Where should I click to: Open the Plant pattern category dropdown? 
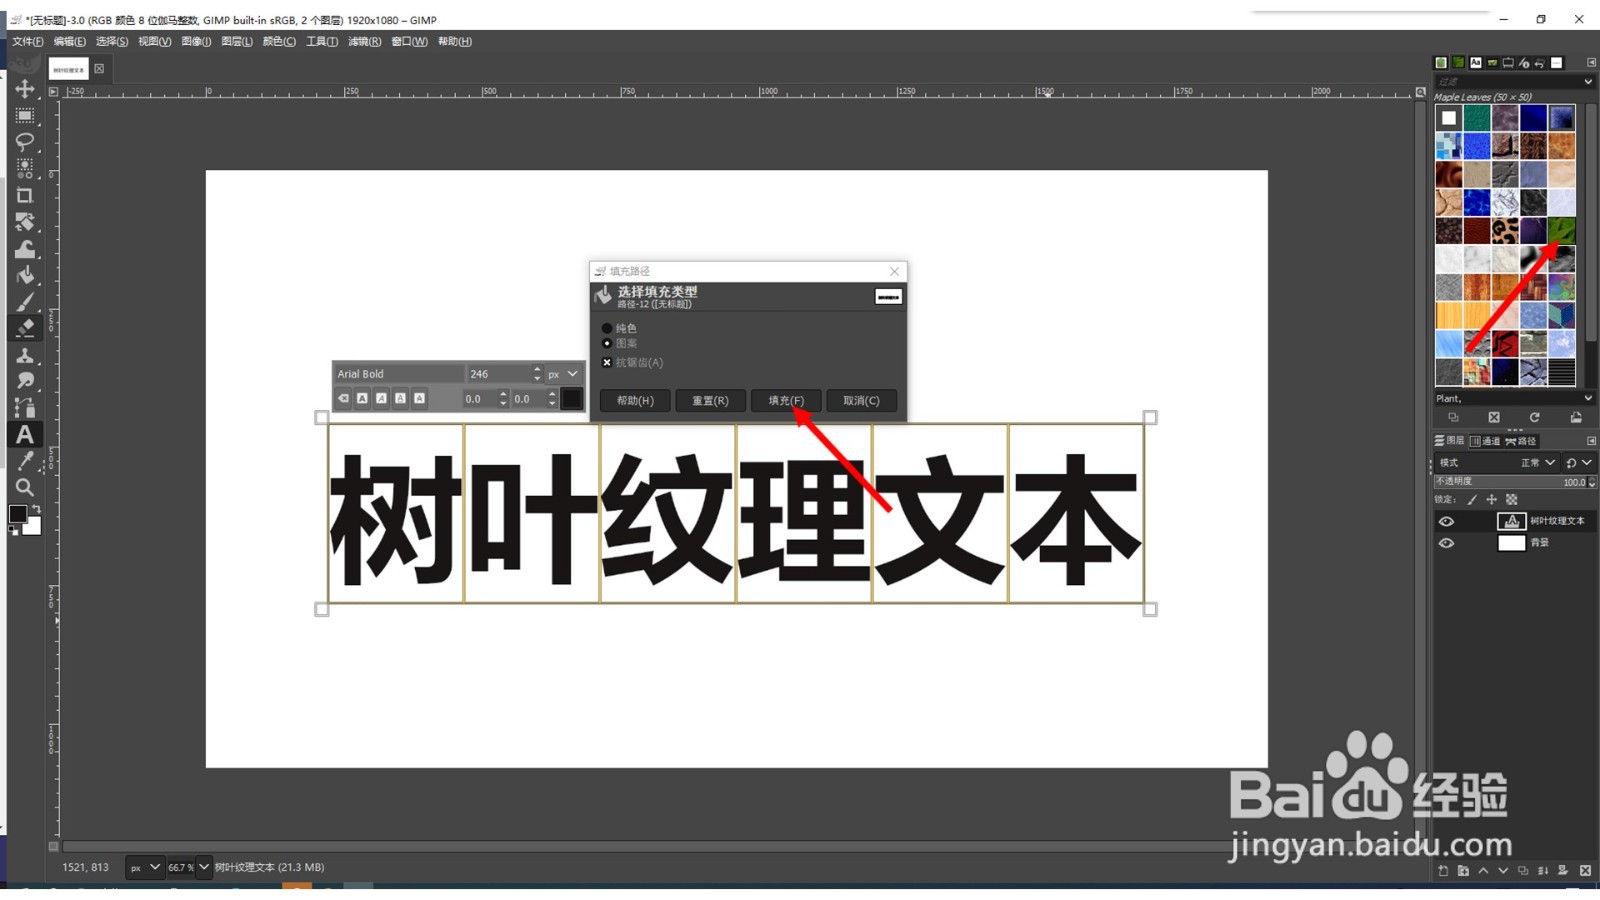tap(1586, 397)
